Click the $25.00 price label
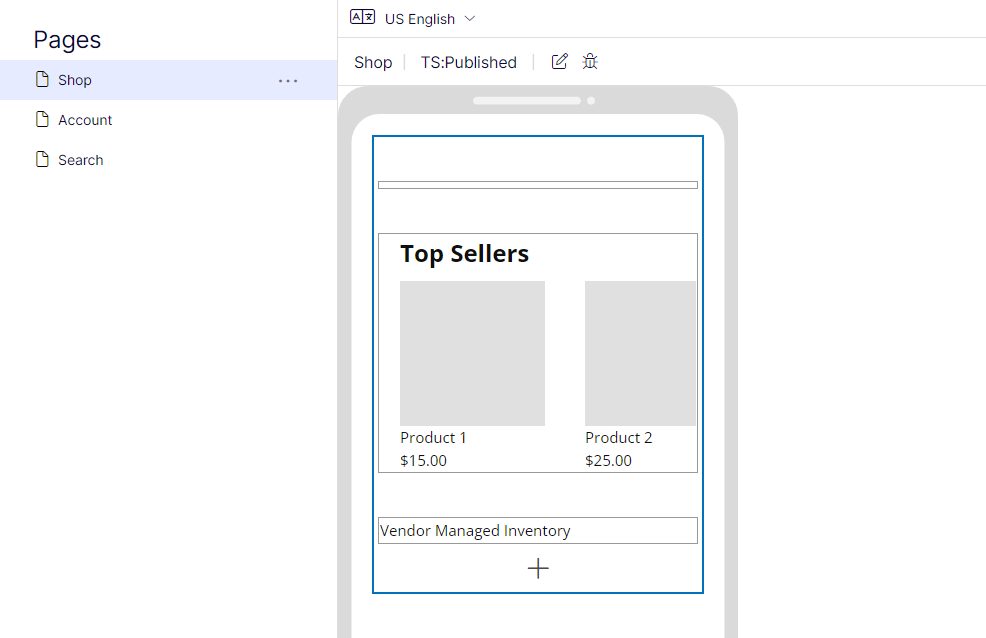Image resolution: width=986 pixels, height=638 pixels. (608, 460)
